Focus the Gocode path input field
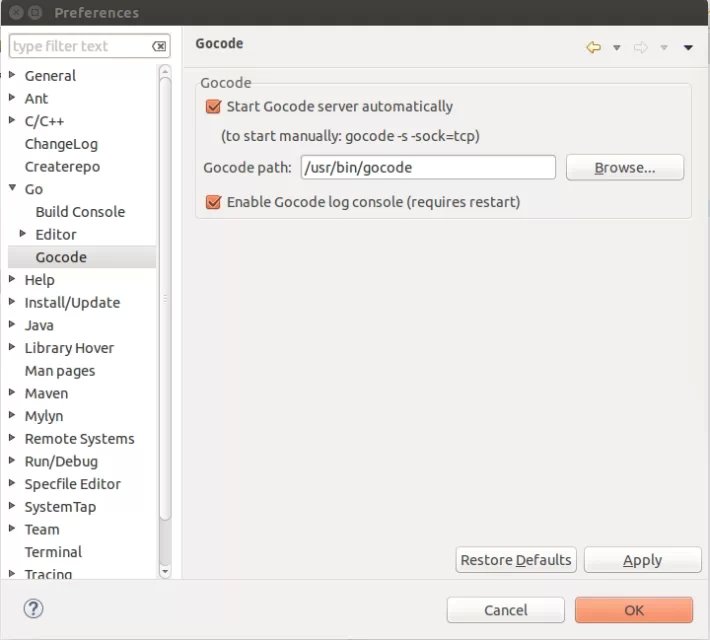Viewport: 710px width, 640px height. pos(428,168)
